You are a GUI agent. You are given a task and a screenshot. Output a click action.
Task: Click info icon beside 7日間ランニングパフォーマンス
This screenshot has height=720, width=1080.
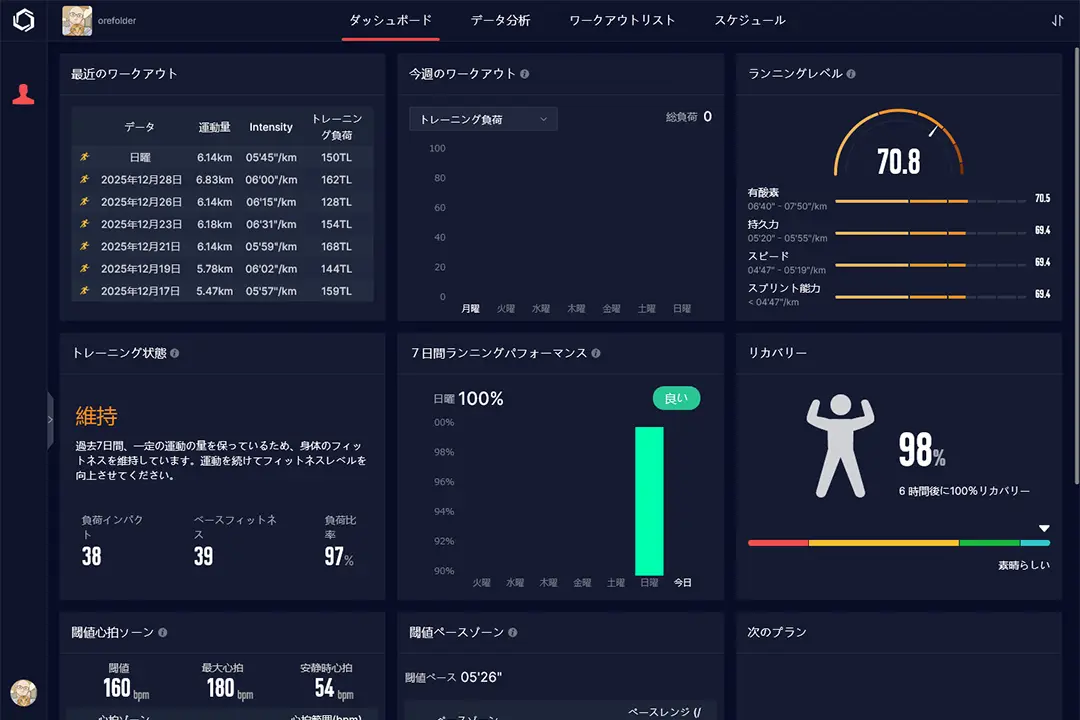pyautogui.click(x=596, y=353)
